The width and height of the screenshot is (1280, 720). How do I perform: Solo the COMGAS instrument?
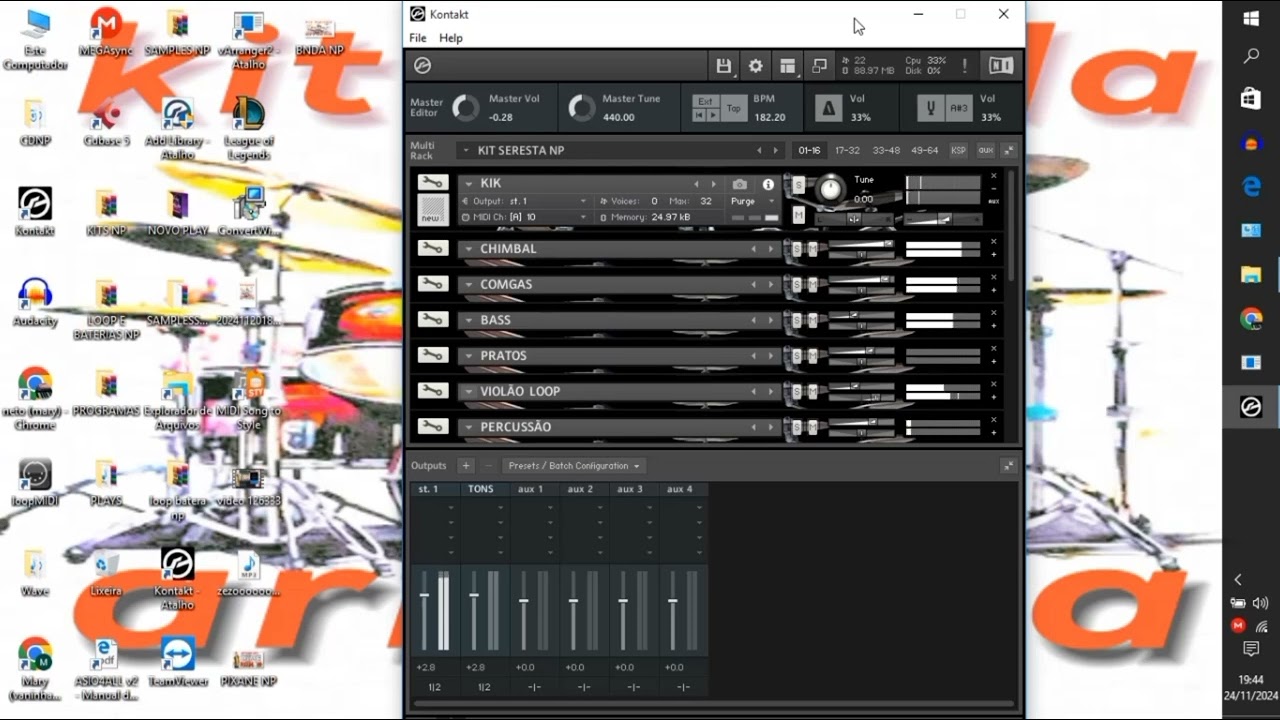click(798, 285)
